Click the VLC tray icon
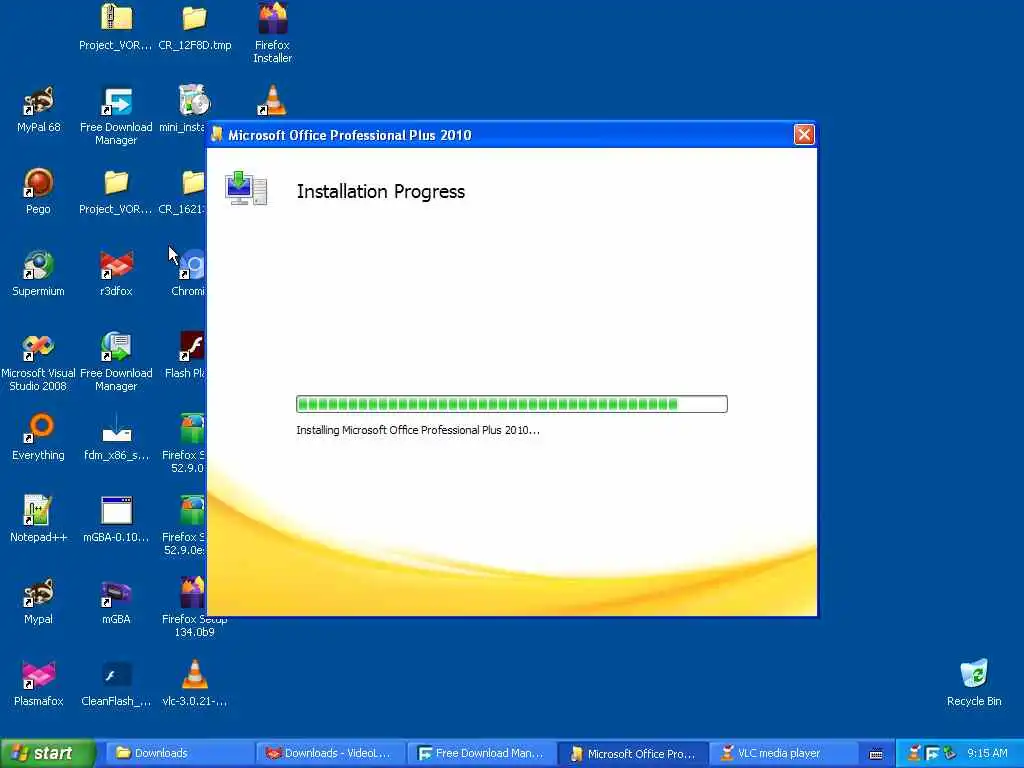This screenshot has width=1024, height=768. point(915,753)
